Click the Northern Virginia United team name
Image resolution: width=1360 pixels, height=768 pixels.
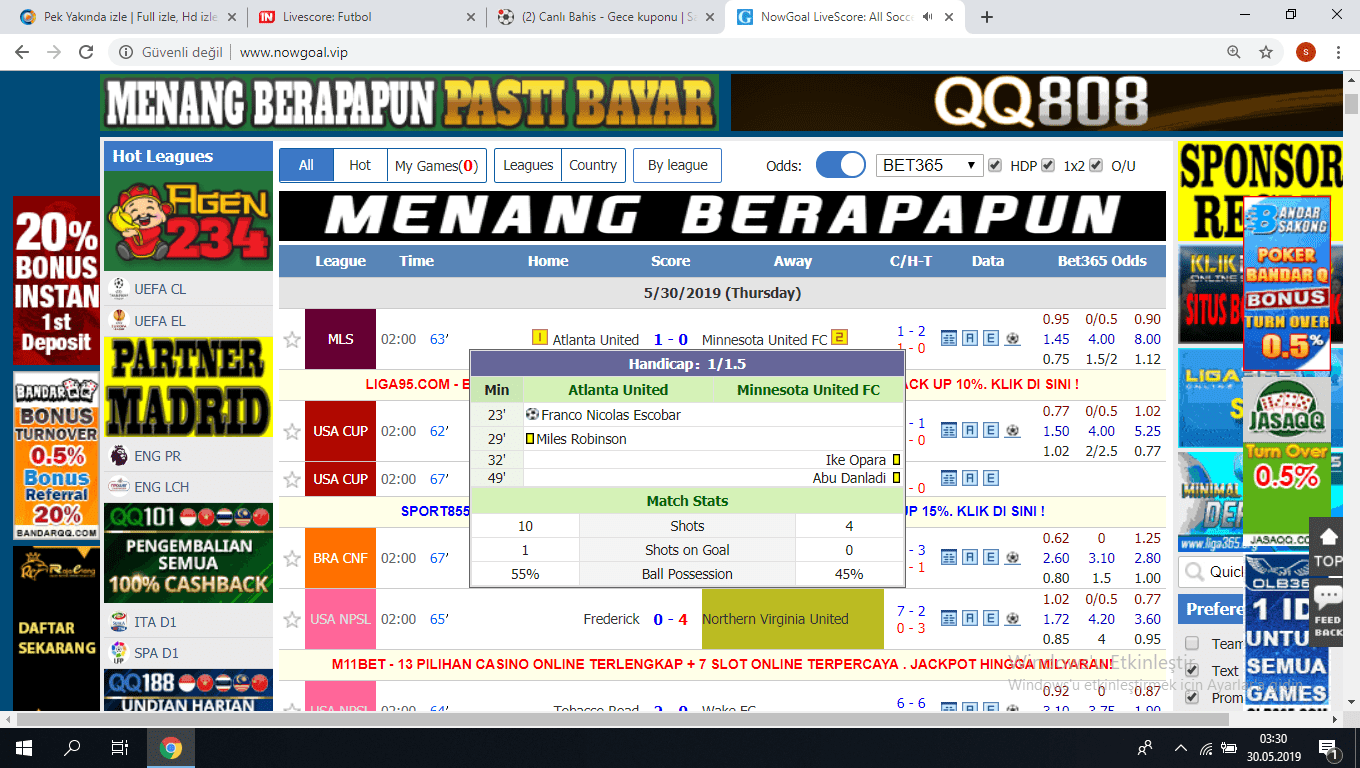point(775,619)
